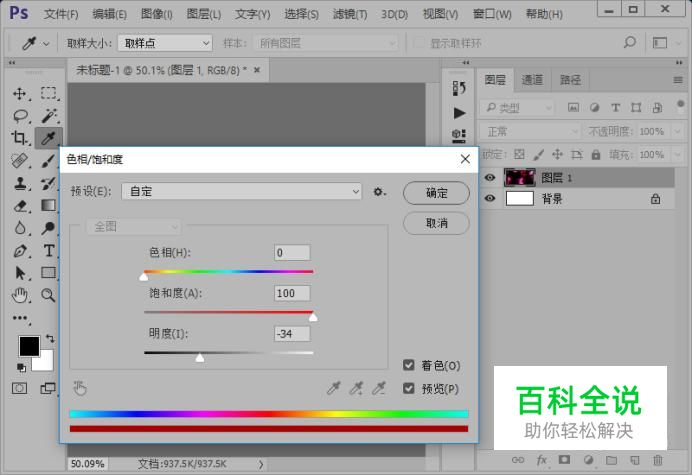Toggle layer filter on/off switch
Image resolution: width=692 pixels, height=475 pixels.
(680, 106)
